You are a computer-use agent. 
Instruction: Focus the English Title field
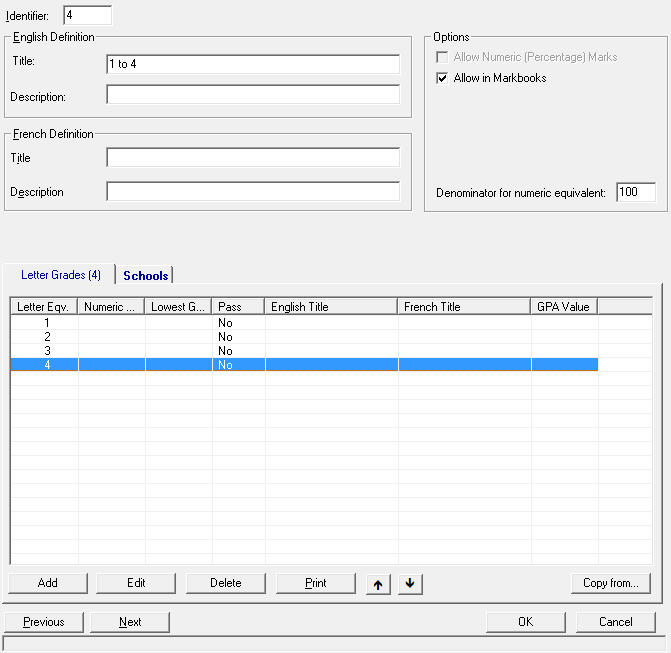point(252,64)
